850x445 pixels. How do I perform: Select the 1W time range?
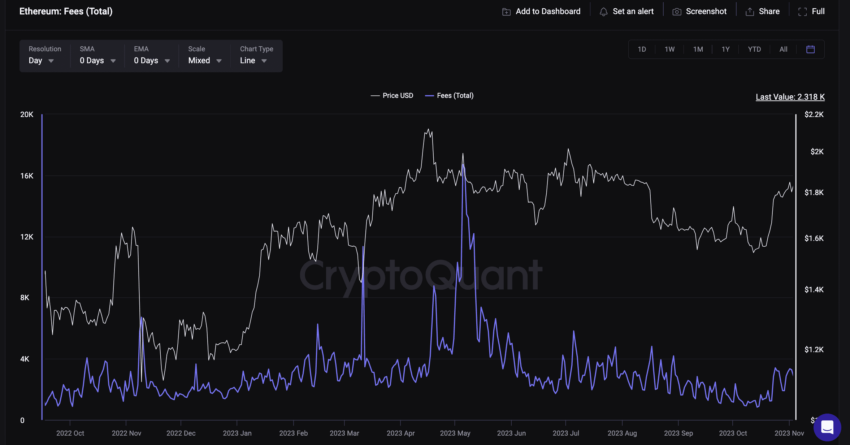tap(670, 49)
